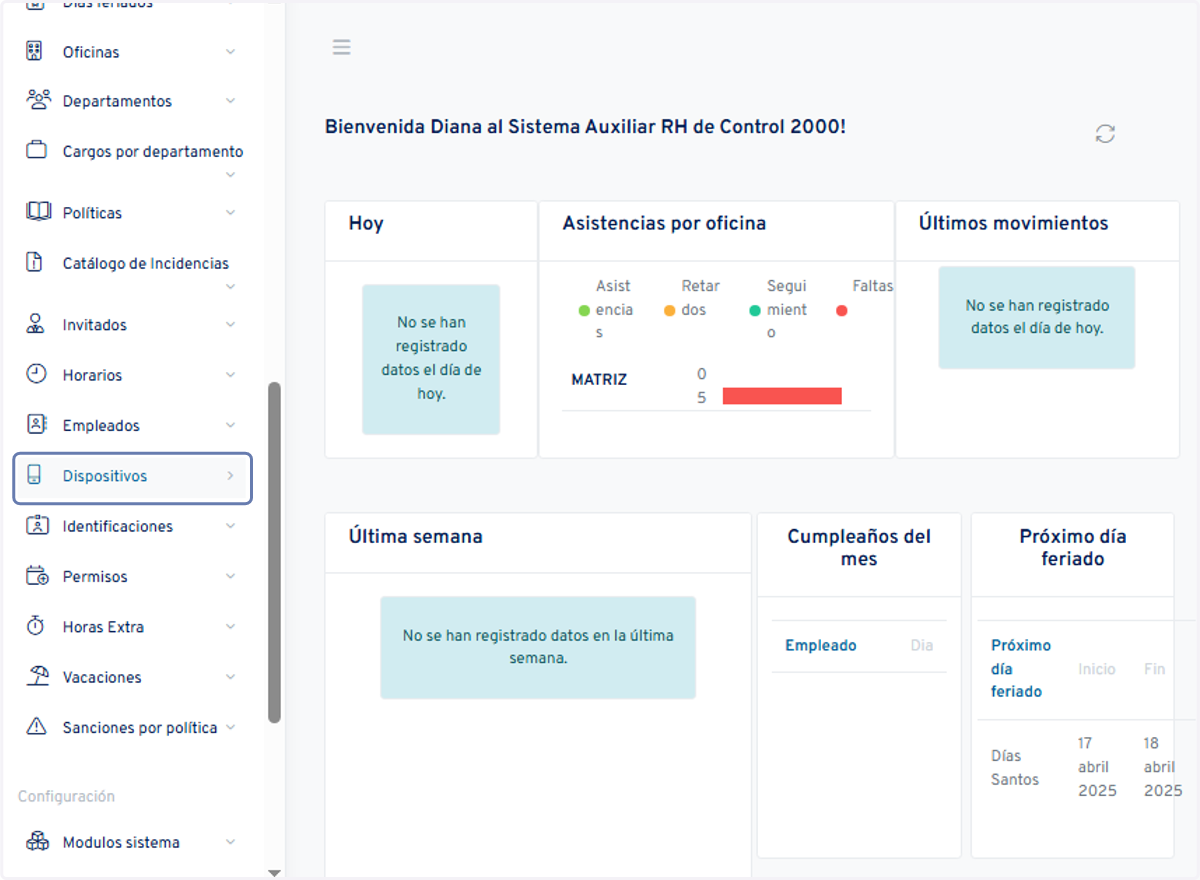This screenshot has height=880, width=1200.
Task: Click the Dia column header
Action: tap(922, 645)
